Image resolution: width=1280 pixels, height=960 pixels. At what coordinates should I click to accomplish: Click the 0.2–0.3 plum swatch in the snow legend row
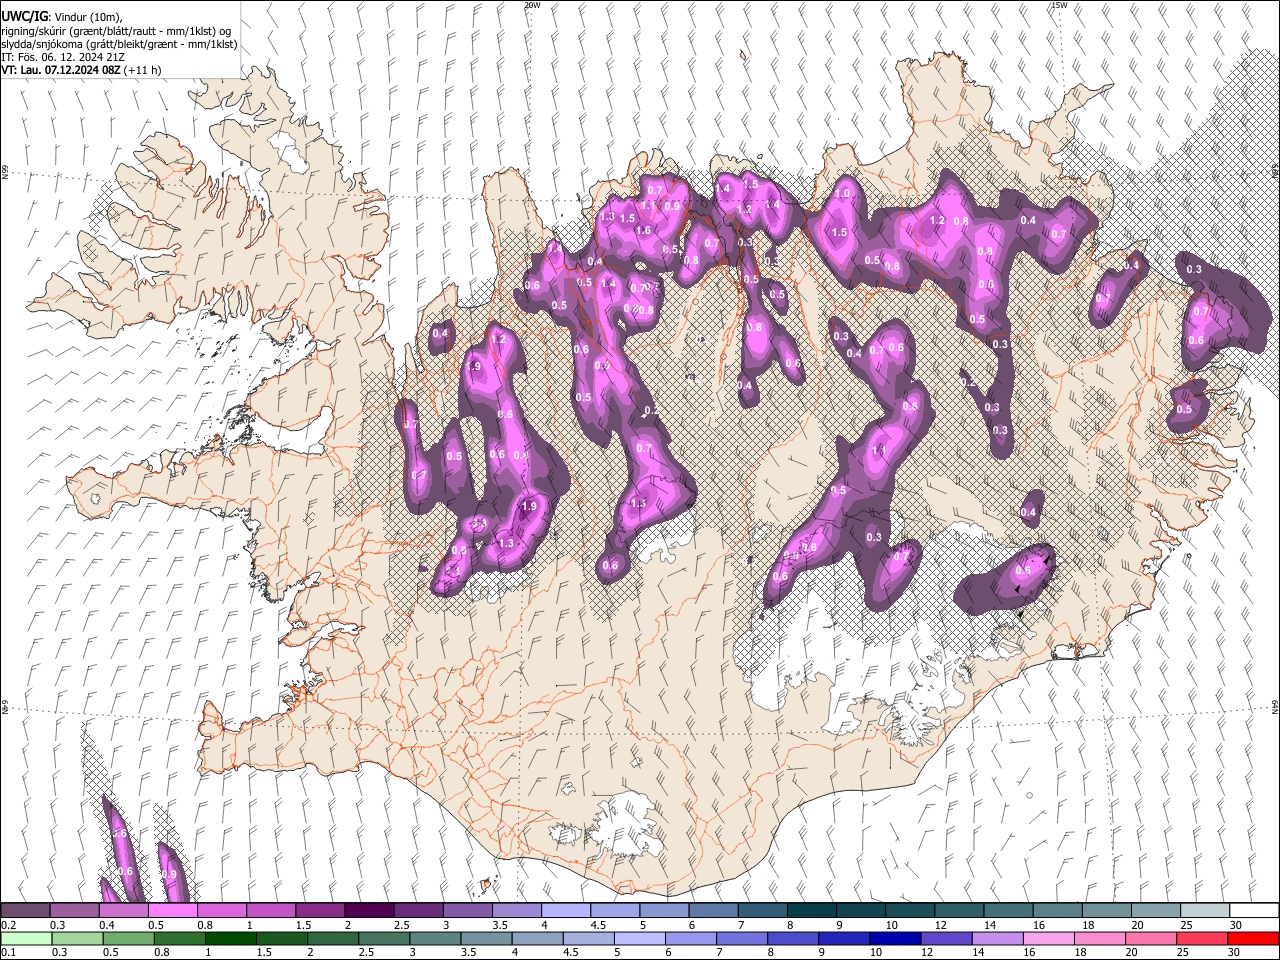click(x=25, y=911)
